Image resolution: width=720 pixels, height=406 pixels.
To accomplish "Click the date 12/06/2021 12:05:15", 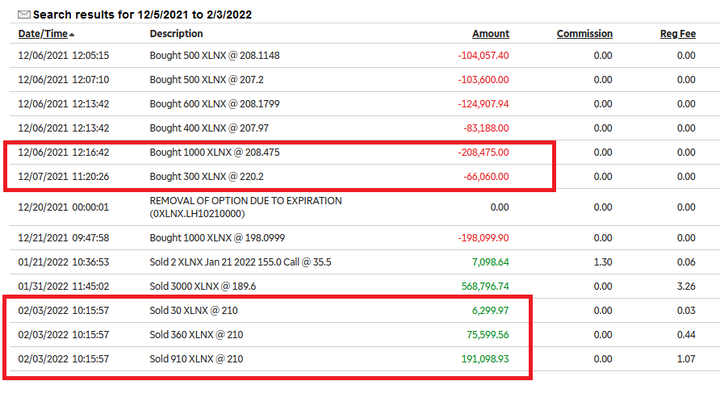I will 63,56.
